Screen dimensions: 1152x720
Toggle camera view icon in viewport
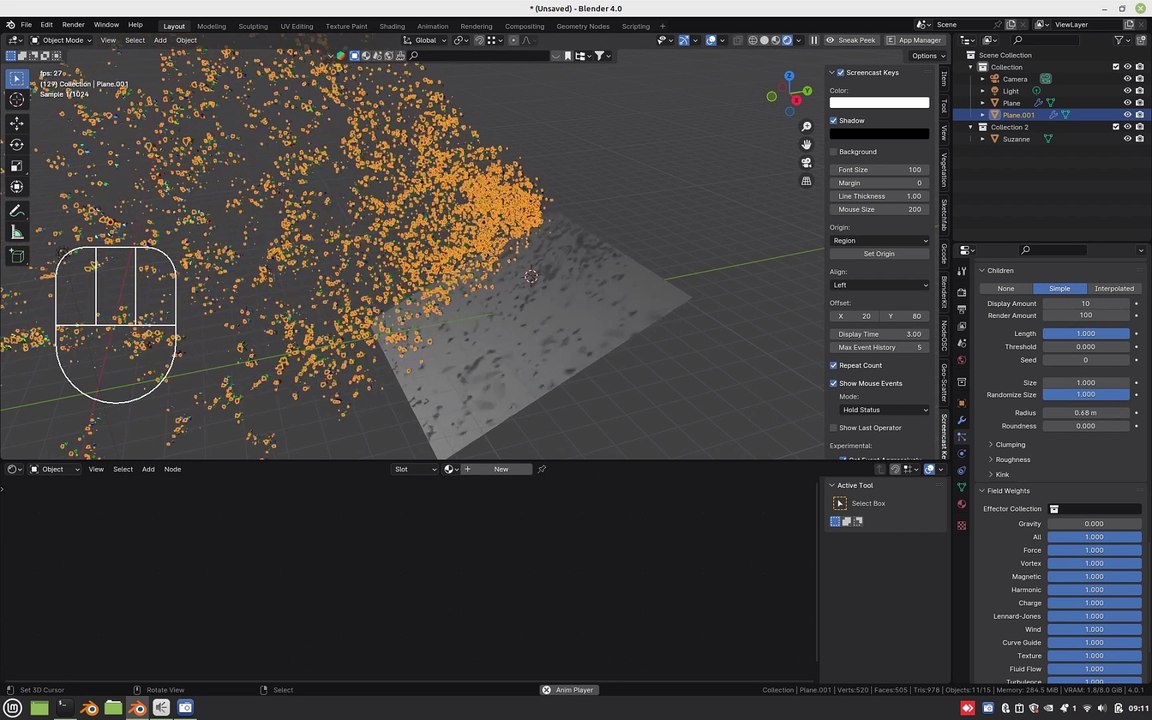(x=806, y=162)
